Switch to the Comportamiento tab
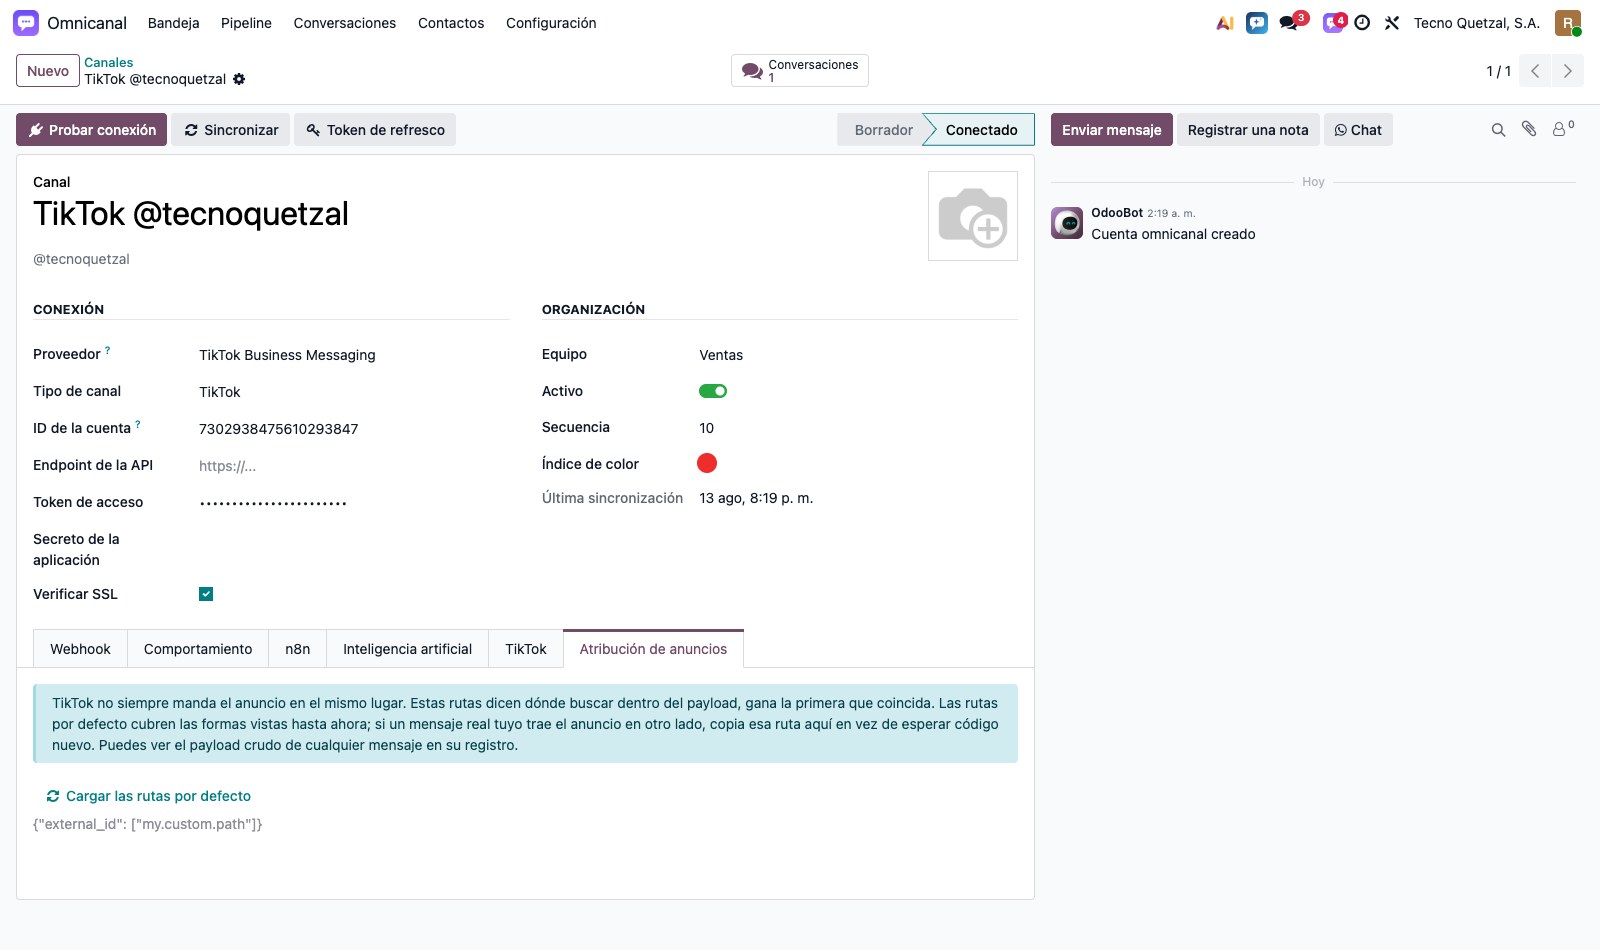This screenshot has width=1600, height=950. pyautogui.click(x=198, y=649)
